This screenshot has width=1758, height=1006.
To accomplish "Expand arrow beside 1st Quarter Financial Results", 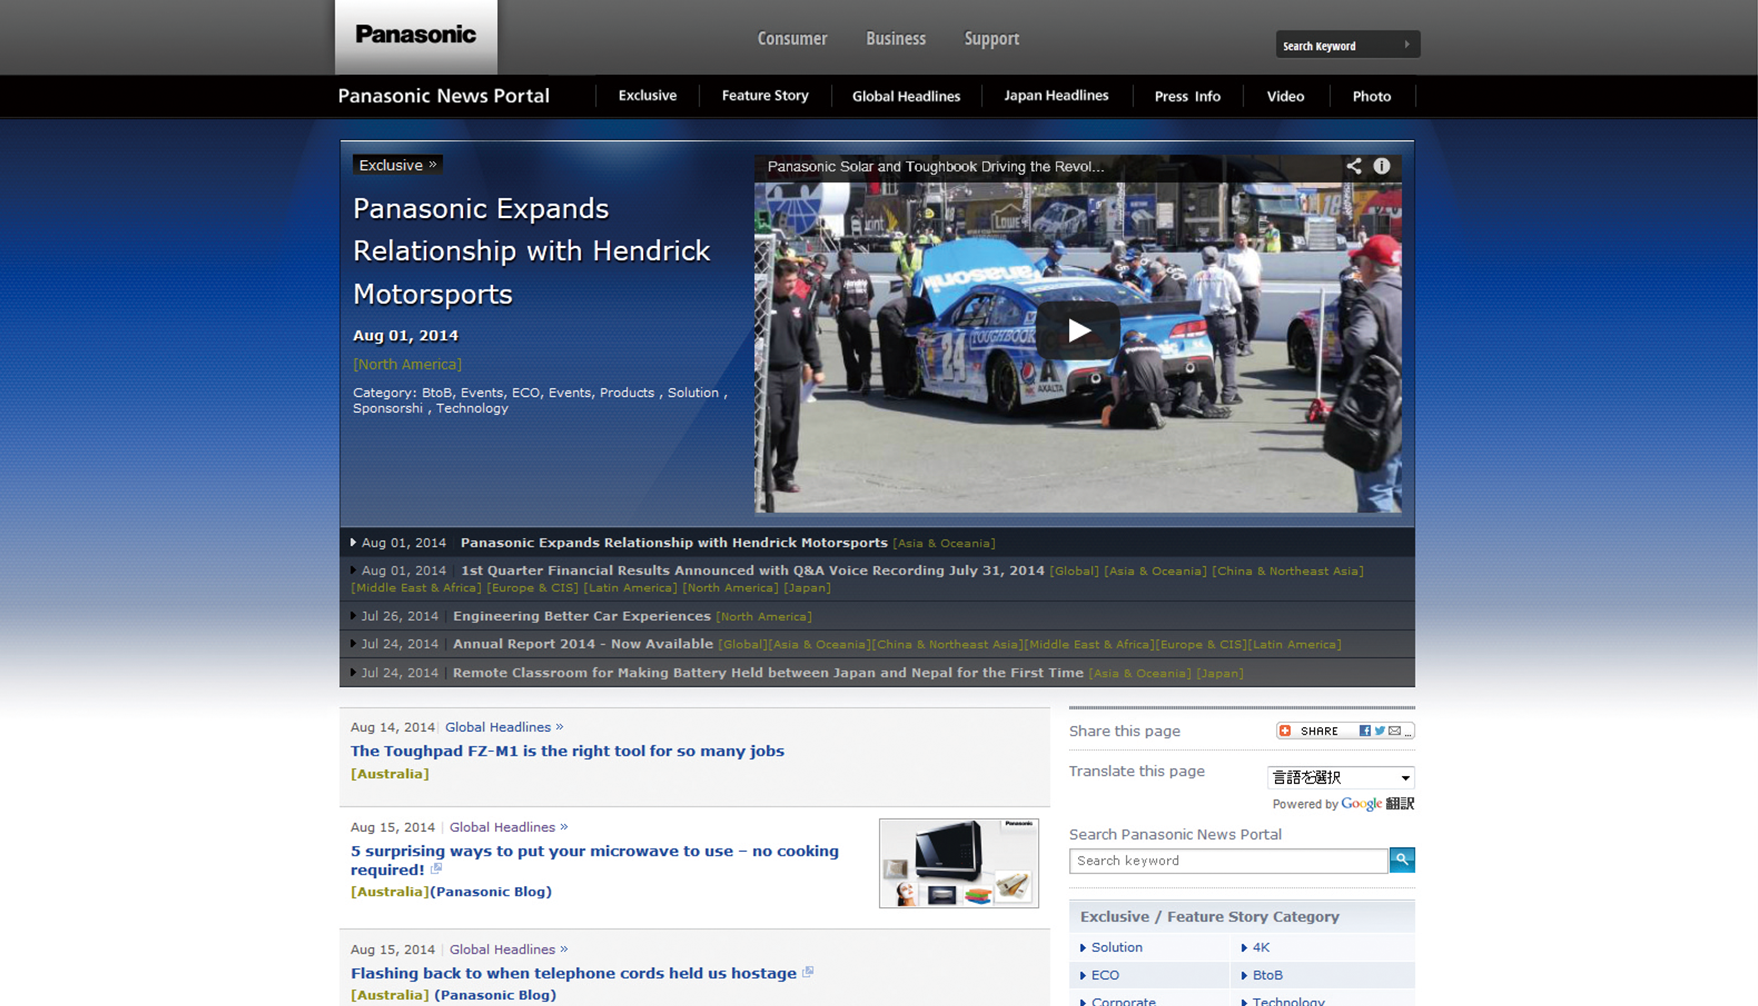I will tap(353, 570).
